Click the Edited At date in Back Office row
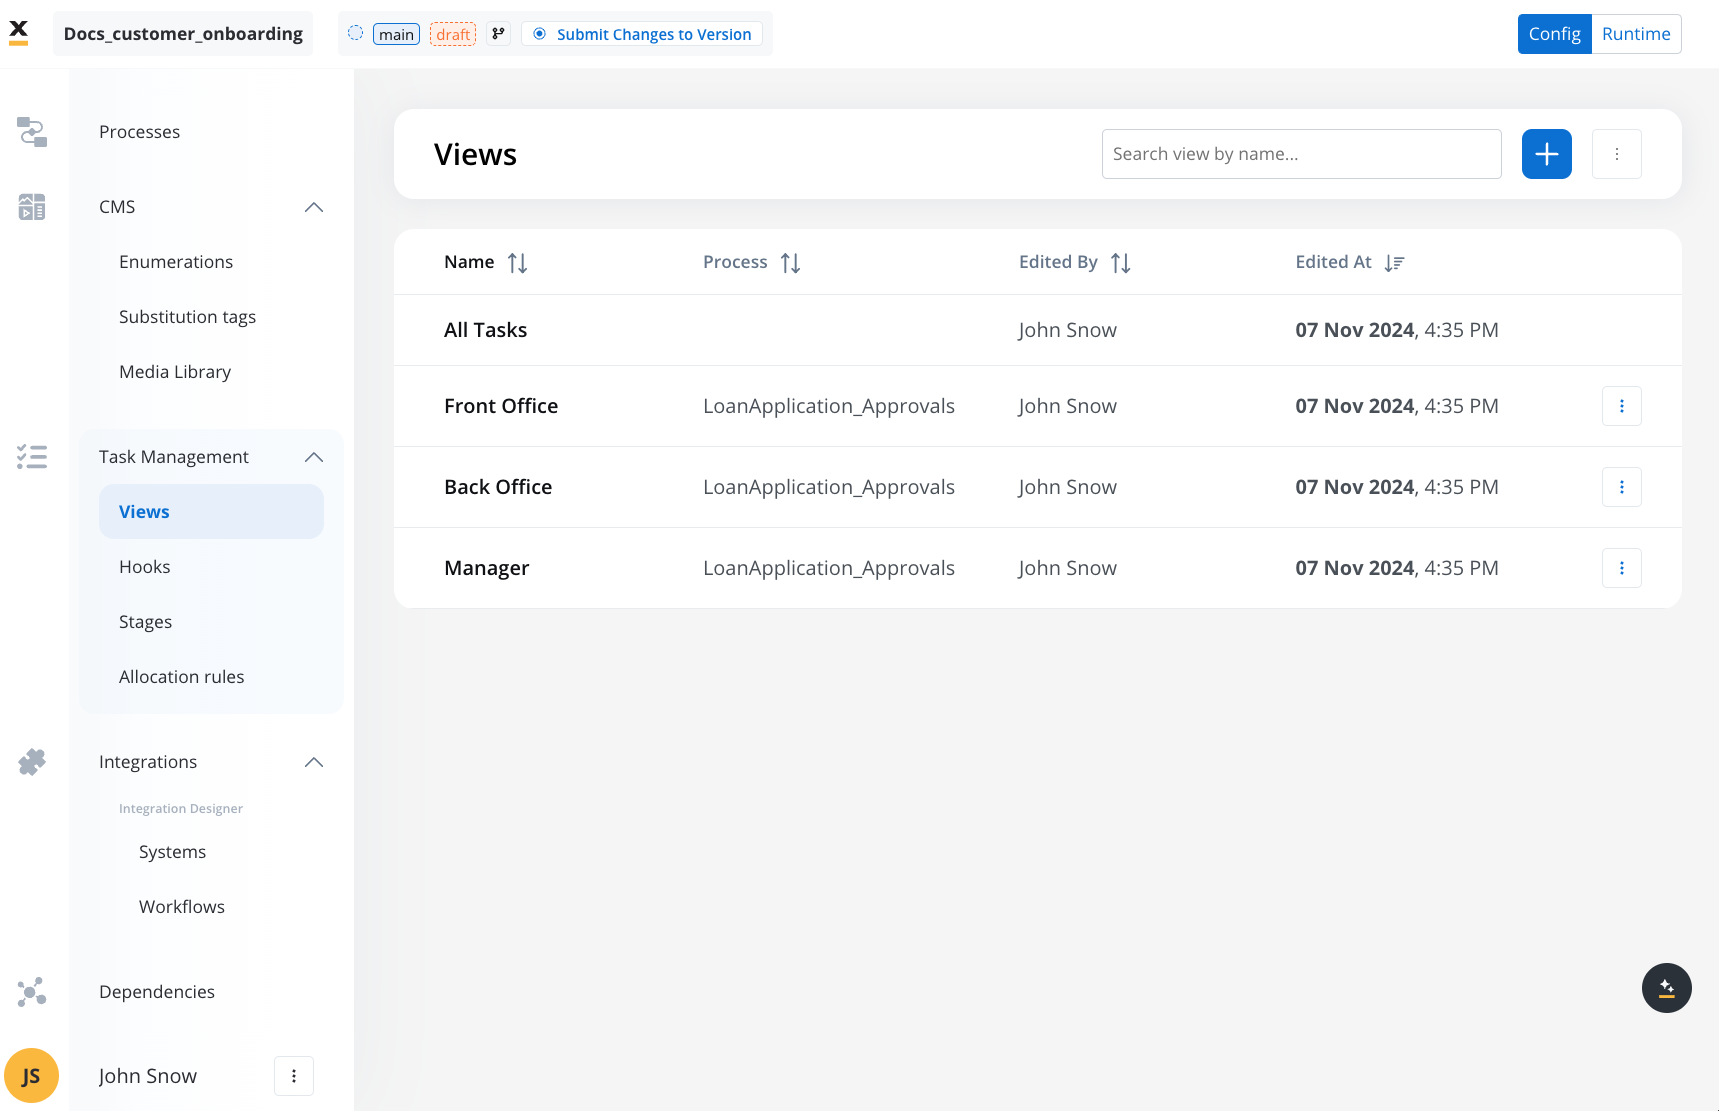 (1397, 487)
